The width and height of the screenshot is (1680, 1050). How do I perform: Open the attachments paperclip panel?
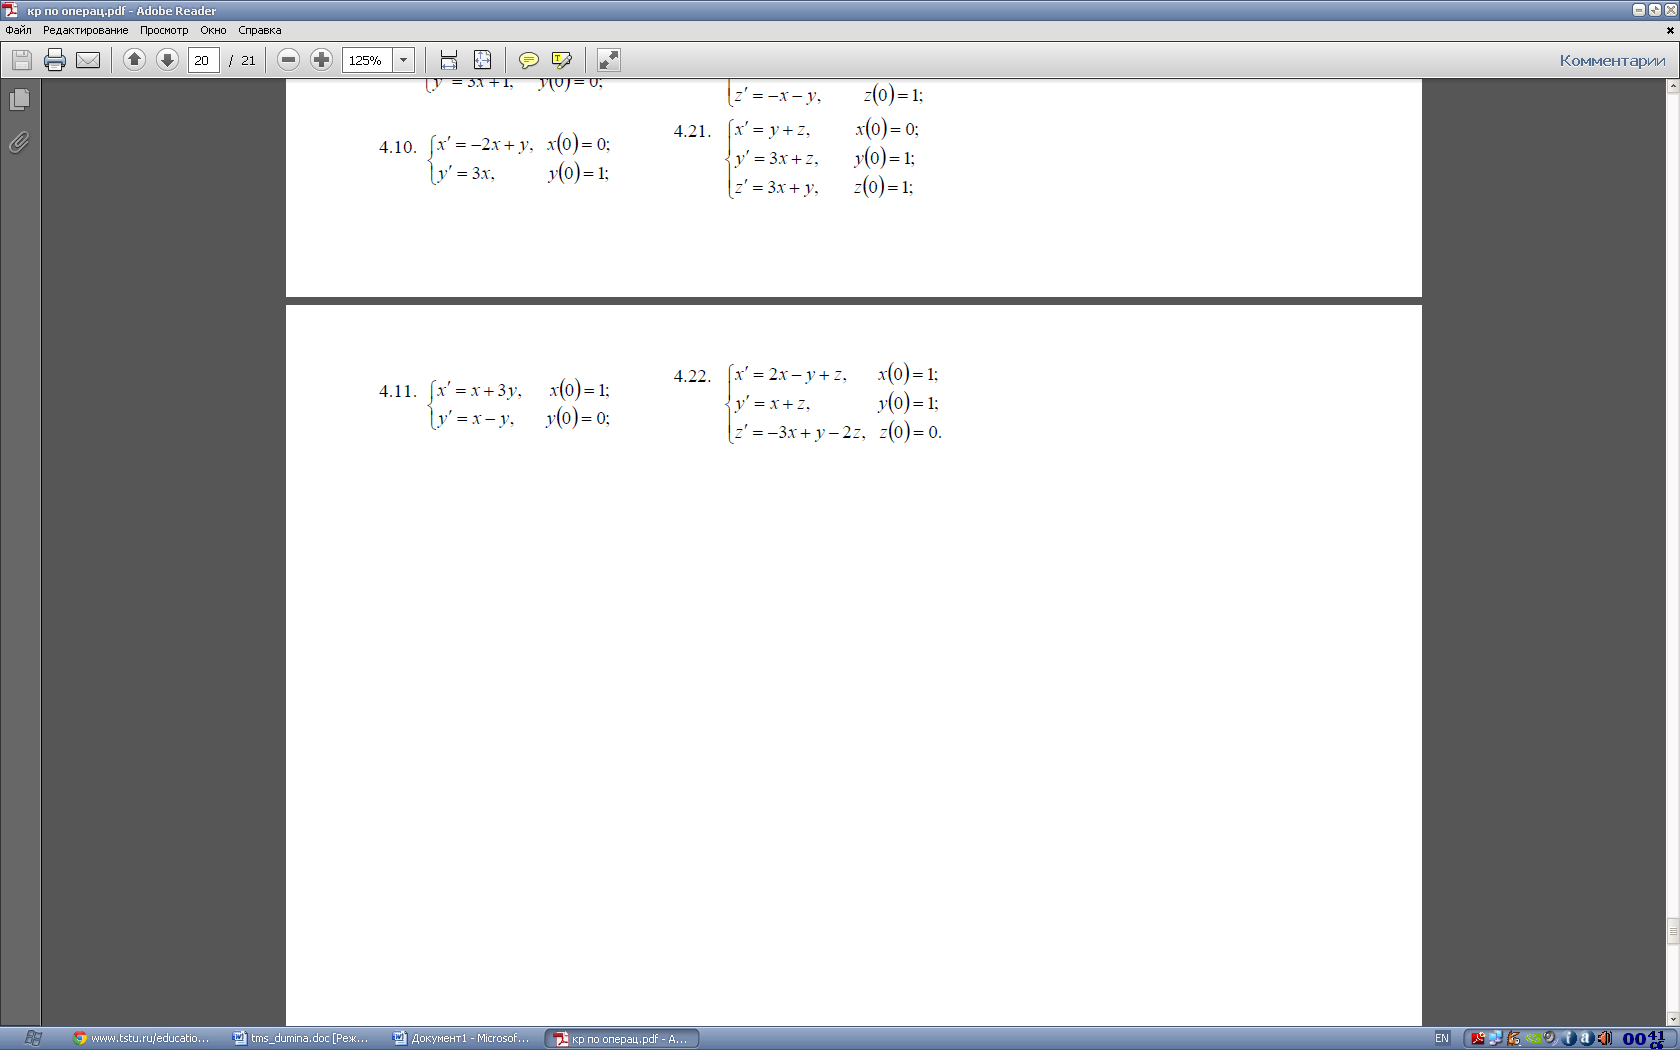click(x=19, y=142)
